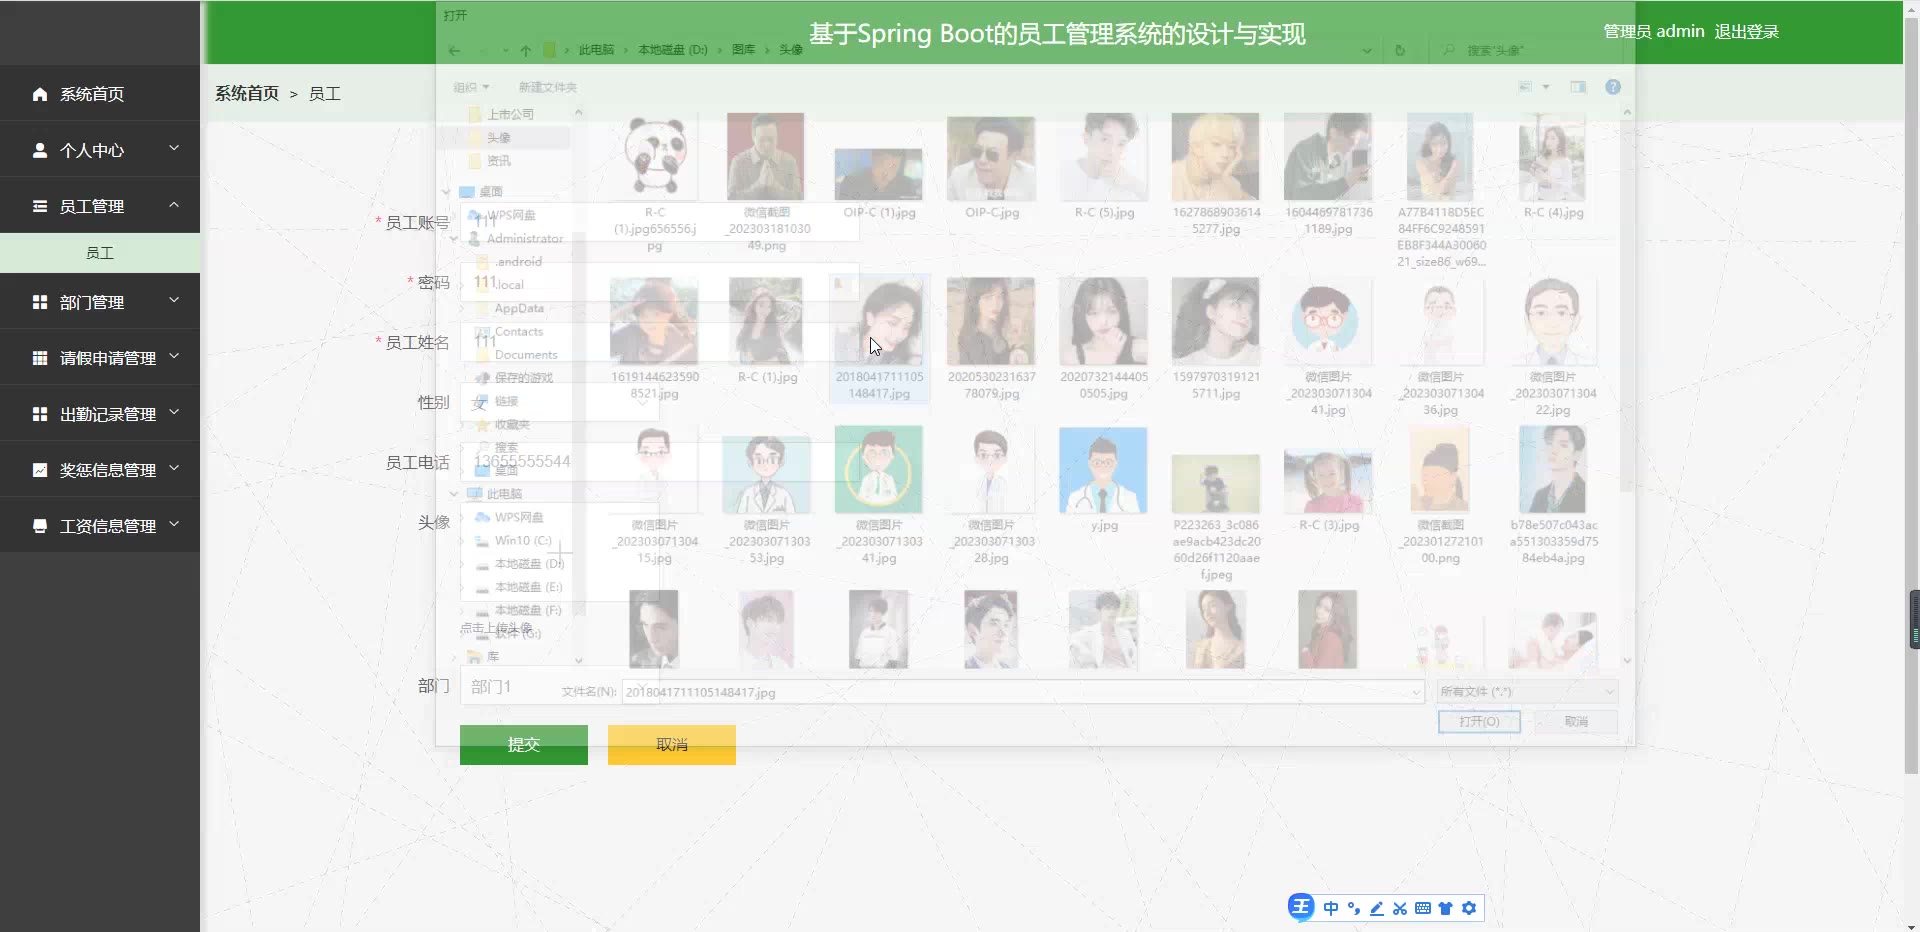
Task: Open the 组织 dropdown in the file dialog
Action: (x=471, y=88)
